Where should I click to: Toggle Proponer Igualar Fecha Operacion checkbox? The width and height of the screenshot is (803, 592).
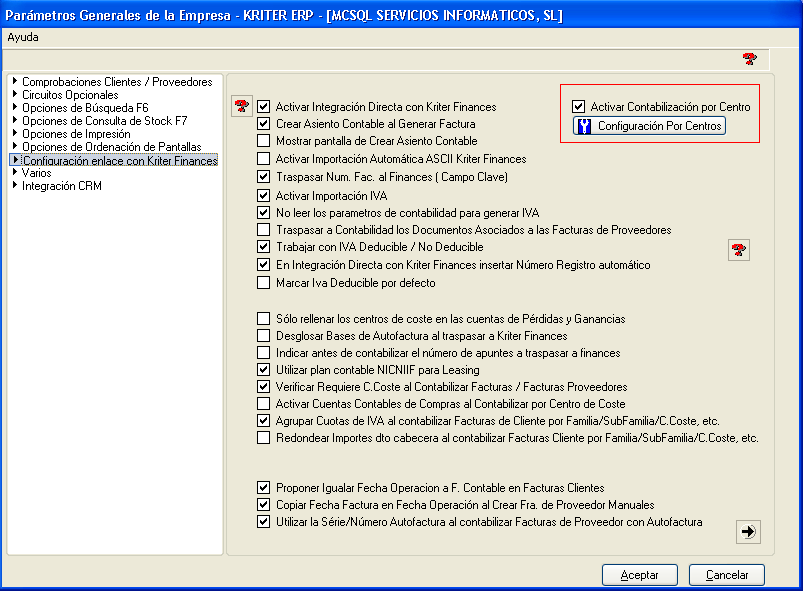(x=263, y=488)
